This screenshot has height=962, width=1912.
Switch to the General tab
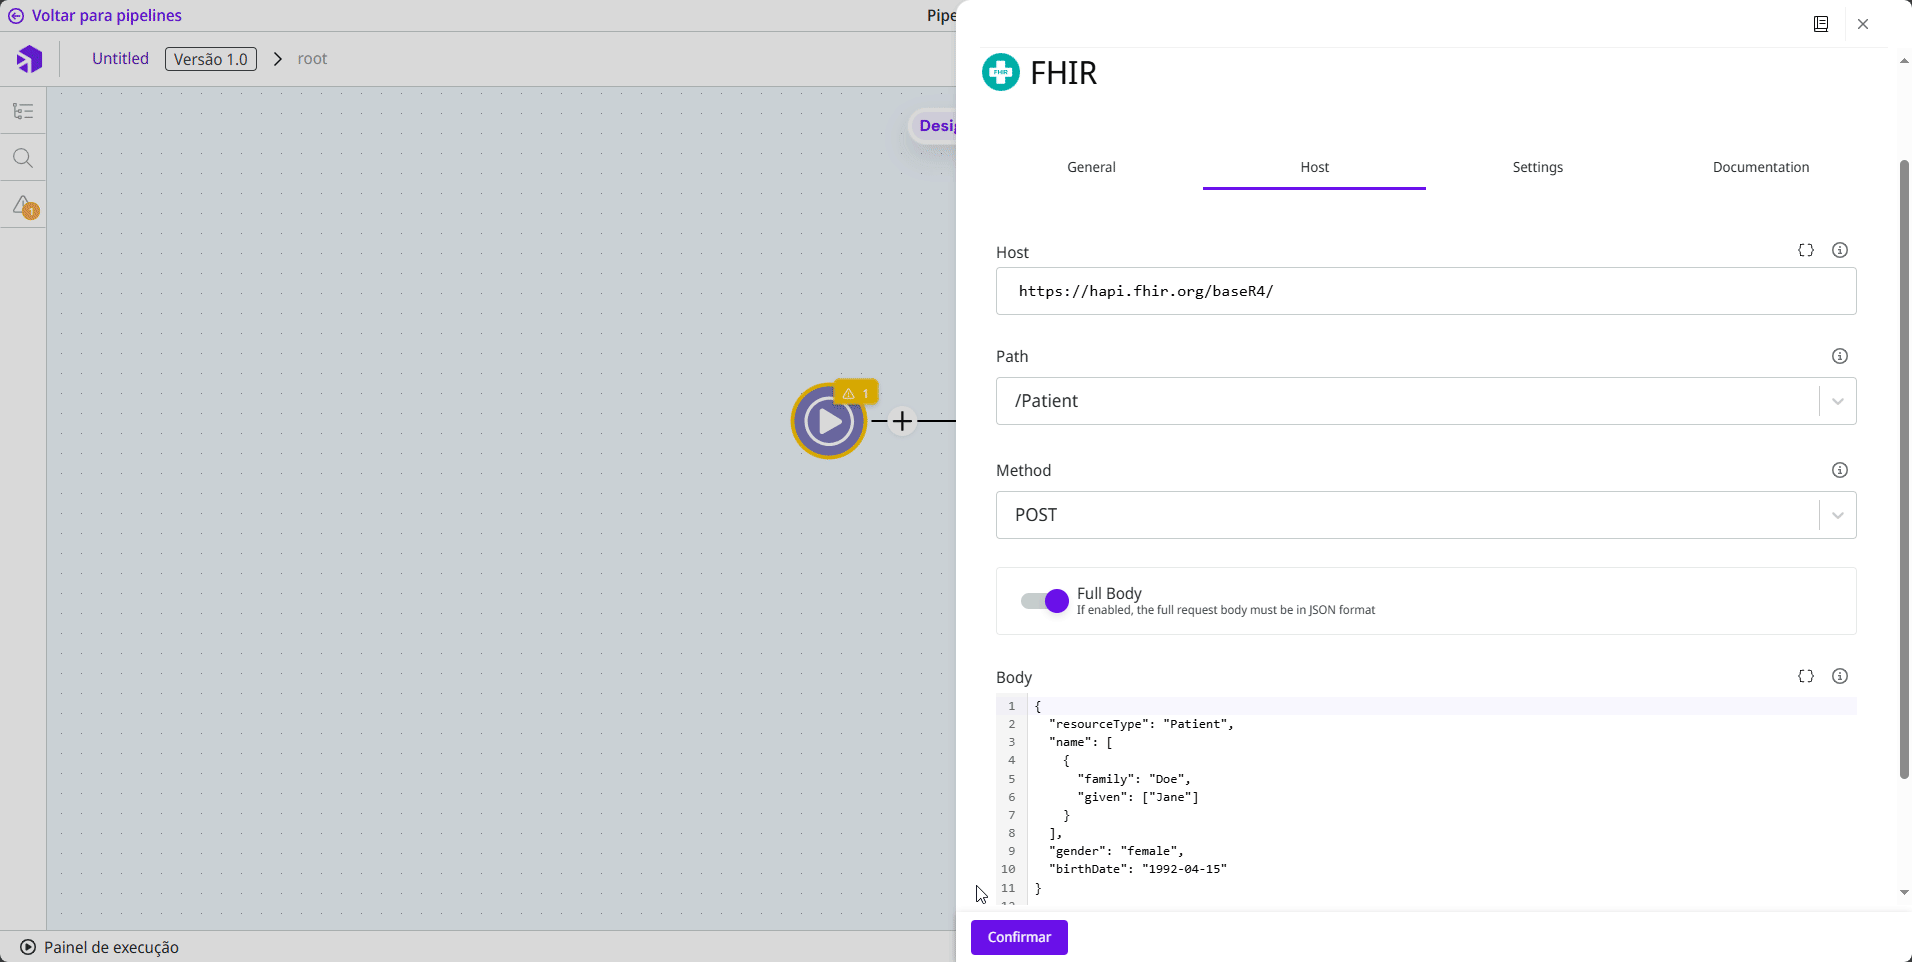tap(1091, 167)
